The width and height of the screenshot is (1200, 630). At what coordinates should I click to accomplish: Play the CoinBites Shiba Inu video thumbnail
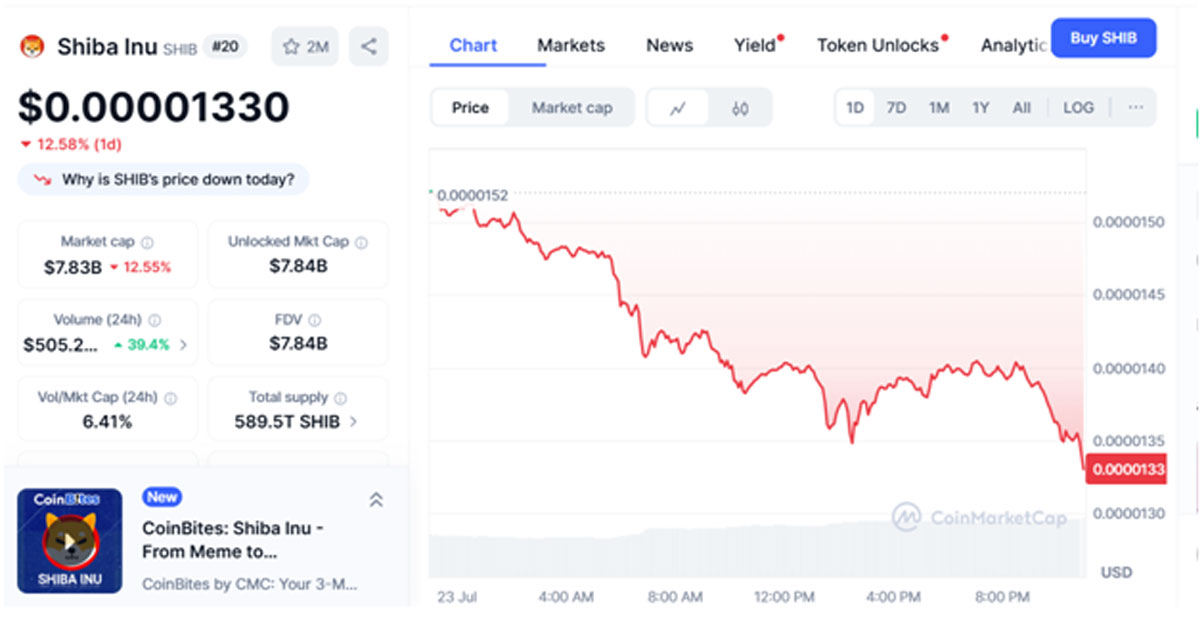pos(70,541)
